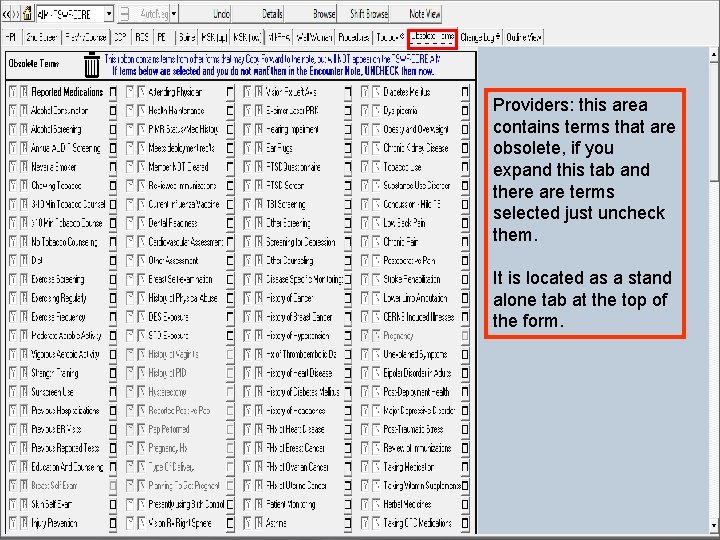Click the small box right of DES Exposure

click(230, 317)
